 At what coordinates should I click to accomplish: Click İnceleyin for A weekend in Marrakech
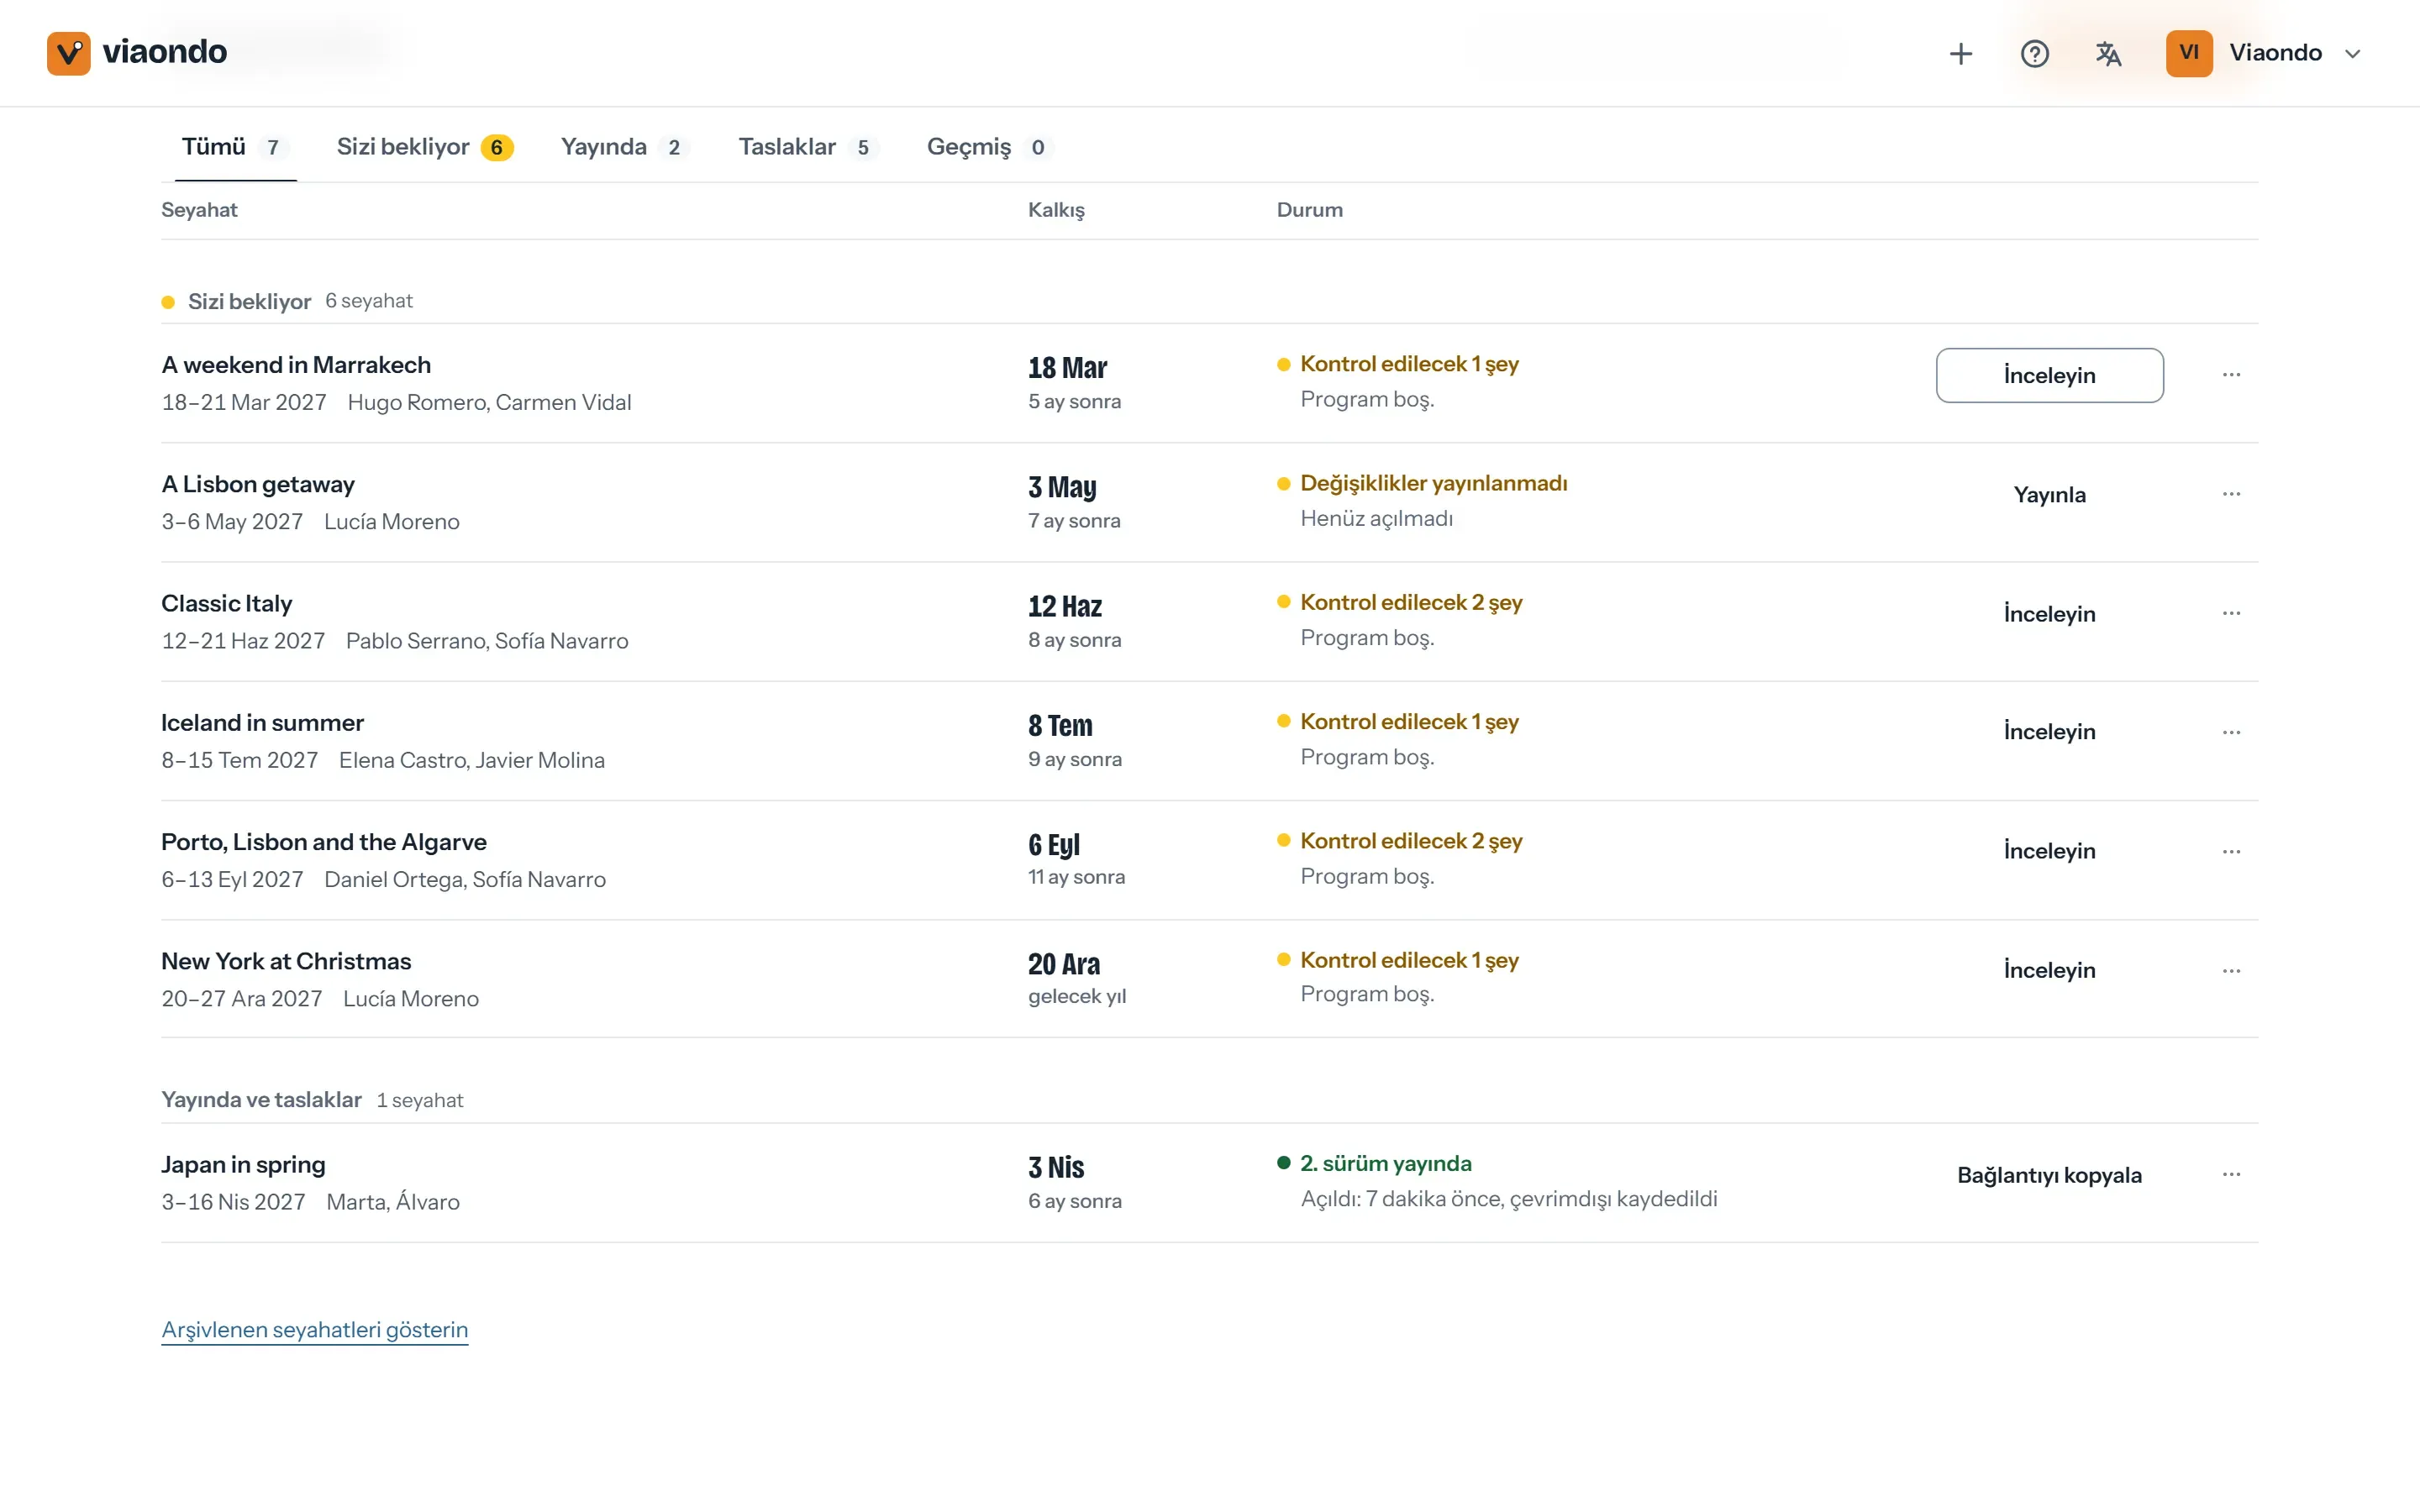point(2049,375)
